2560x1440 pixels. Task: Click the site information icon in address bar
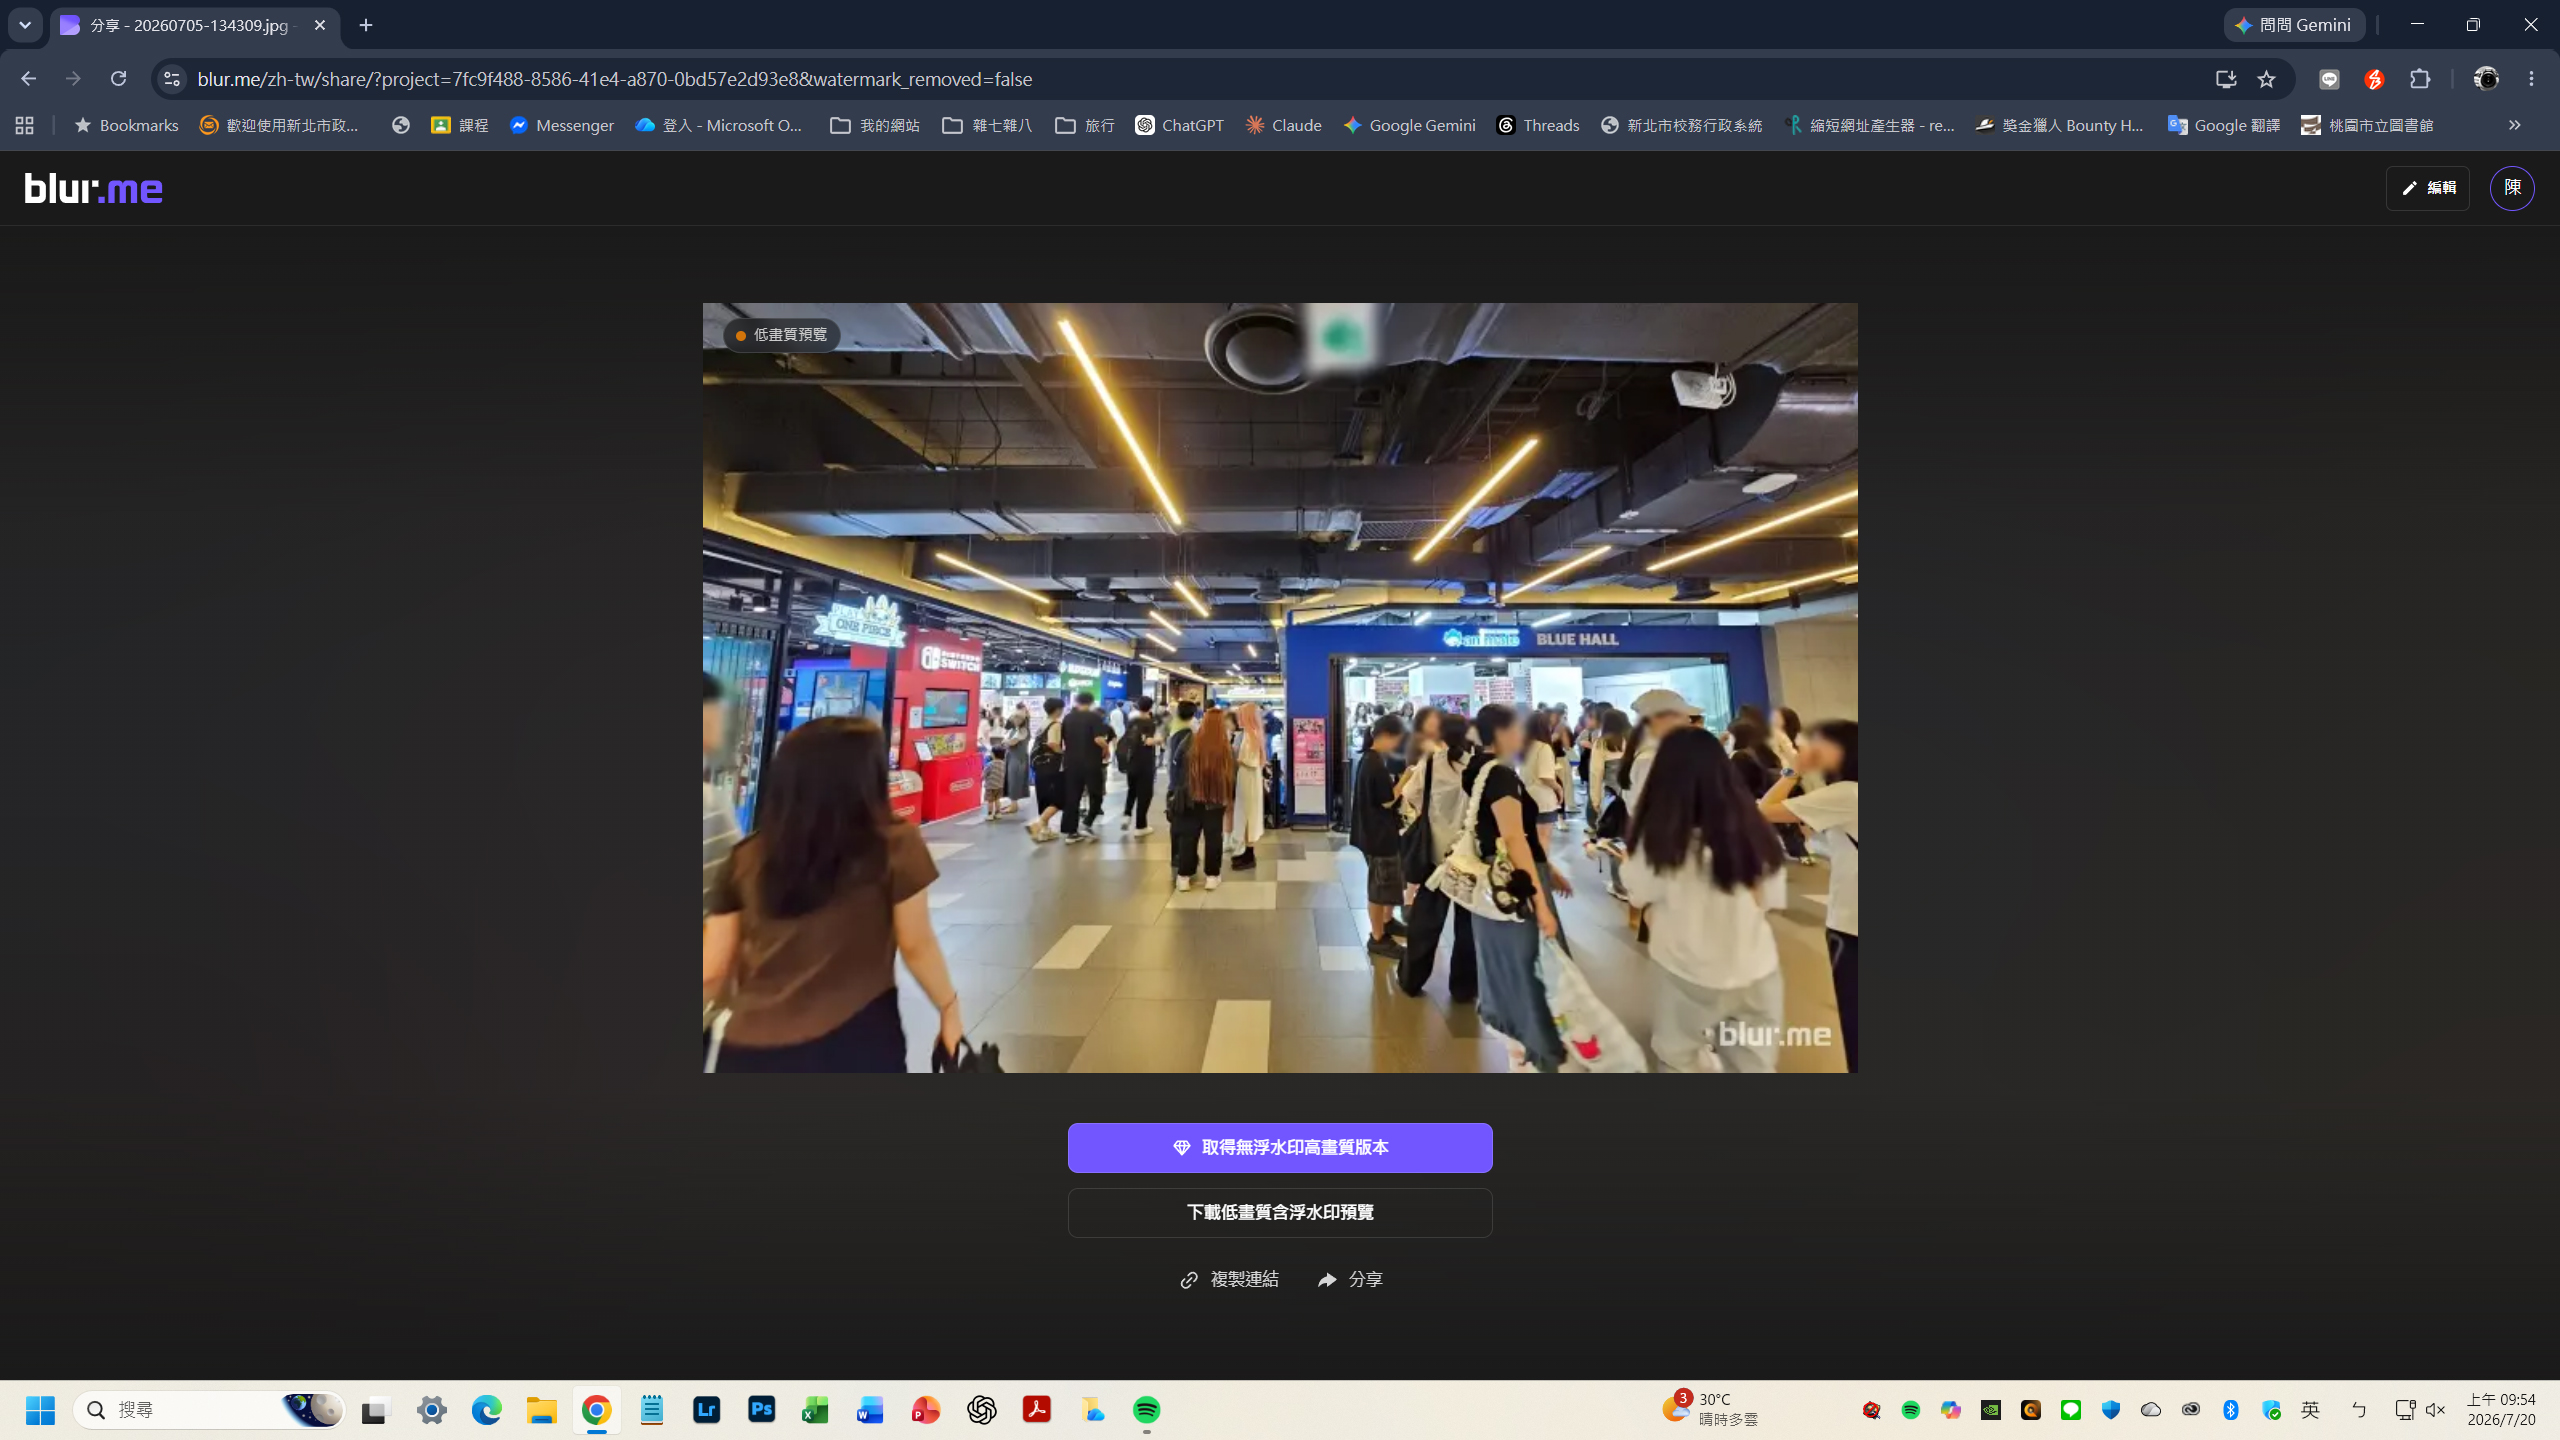pyautogui.click(x=172, y=79)
